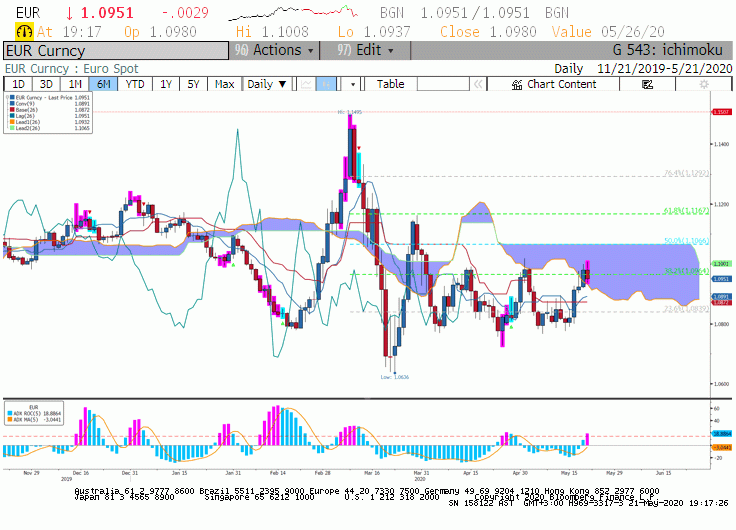Open the Actions dropdown menu
This screenshot has height=530, width=736.
point(274,50)
